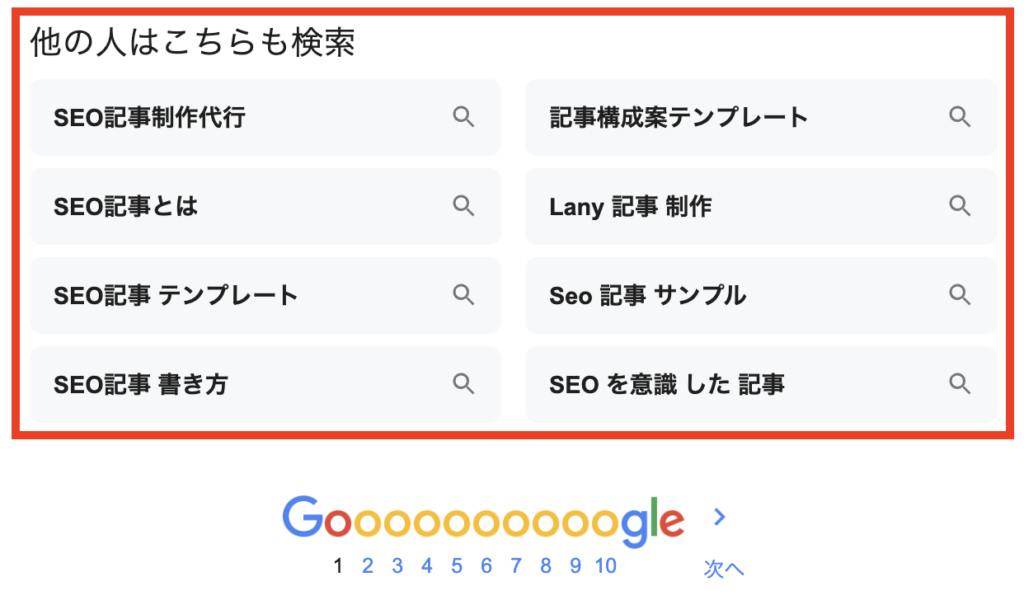1024x605 pixels.
Task: Click magnifier icon next to SEO記事 書き方
Action: (463, 383)
